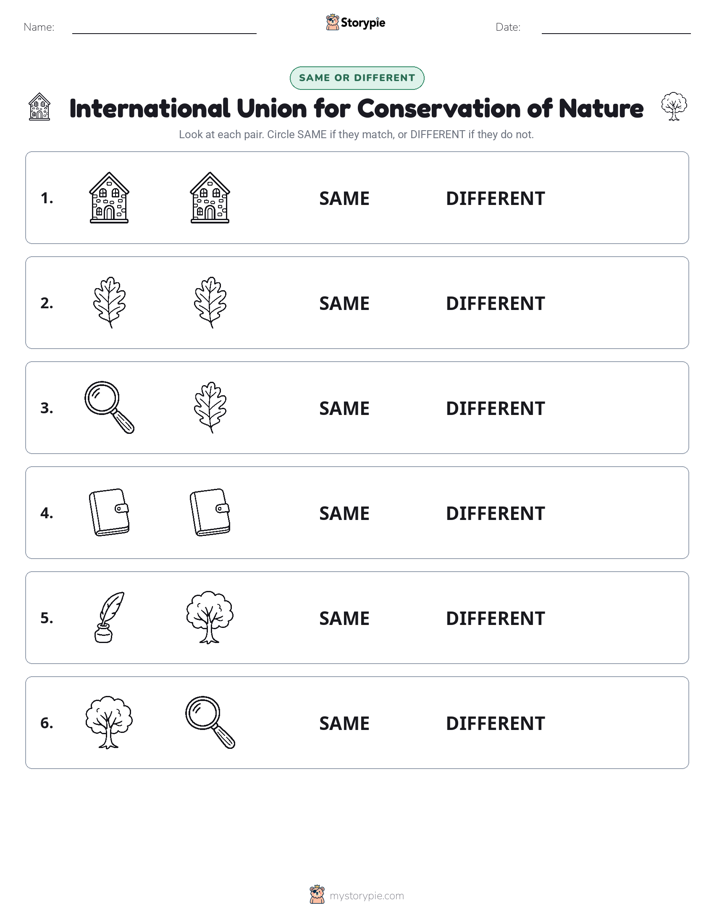Click the first notebook icon in row 4

tap(109, 512)
